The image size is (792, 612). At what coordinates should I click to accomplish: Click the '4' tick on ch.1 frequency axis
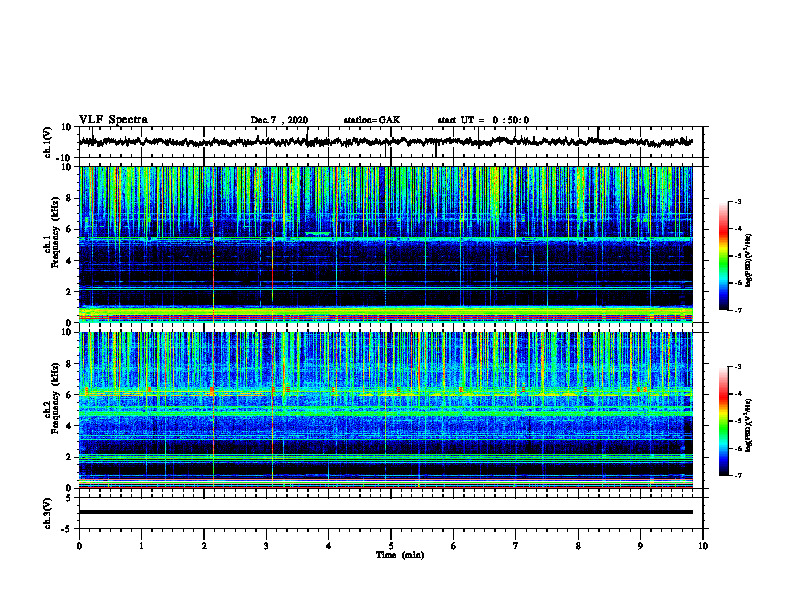pyautogui.click(x=69, y=261)
